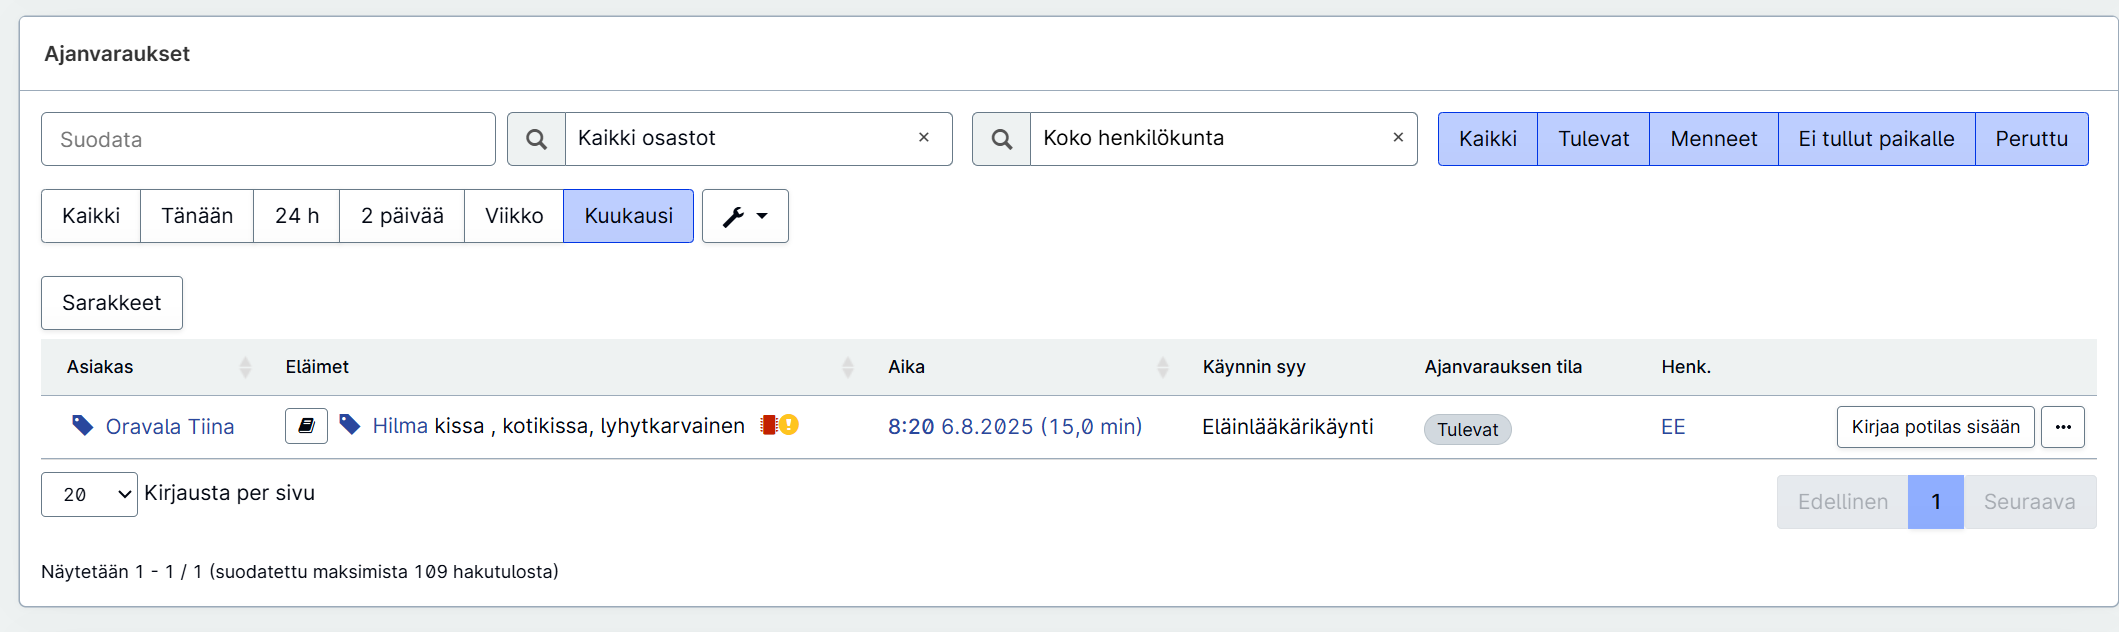Image resolution: width=2119 pixels, height=632 pixels.
Task: Focus the Suodata filter input
Action: (x=268, y=139)
